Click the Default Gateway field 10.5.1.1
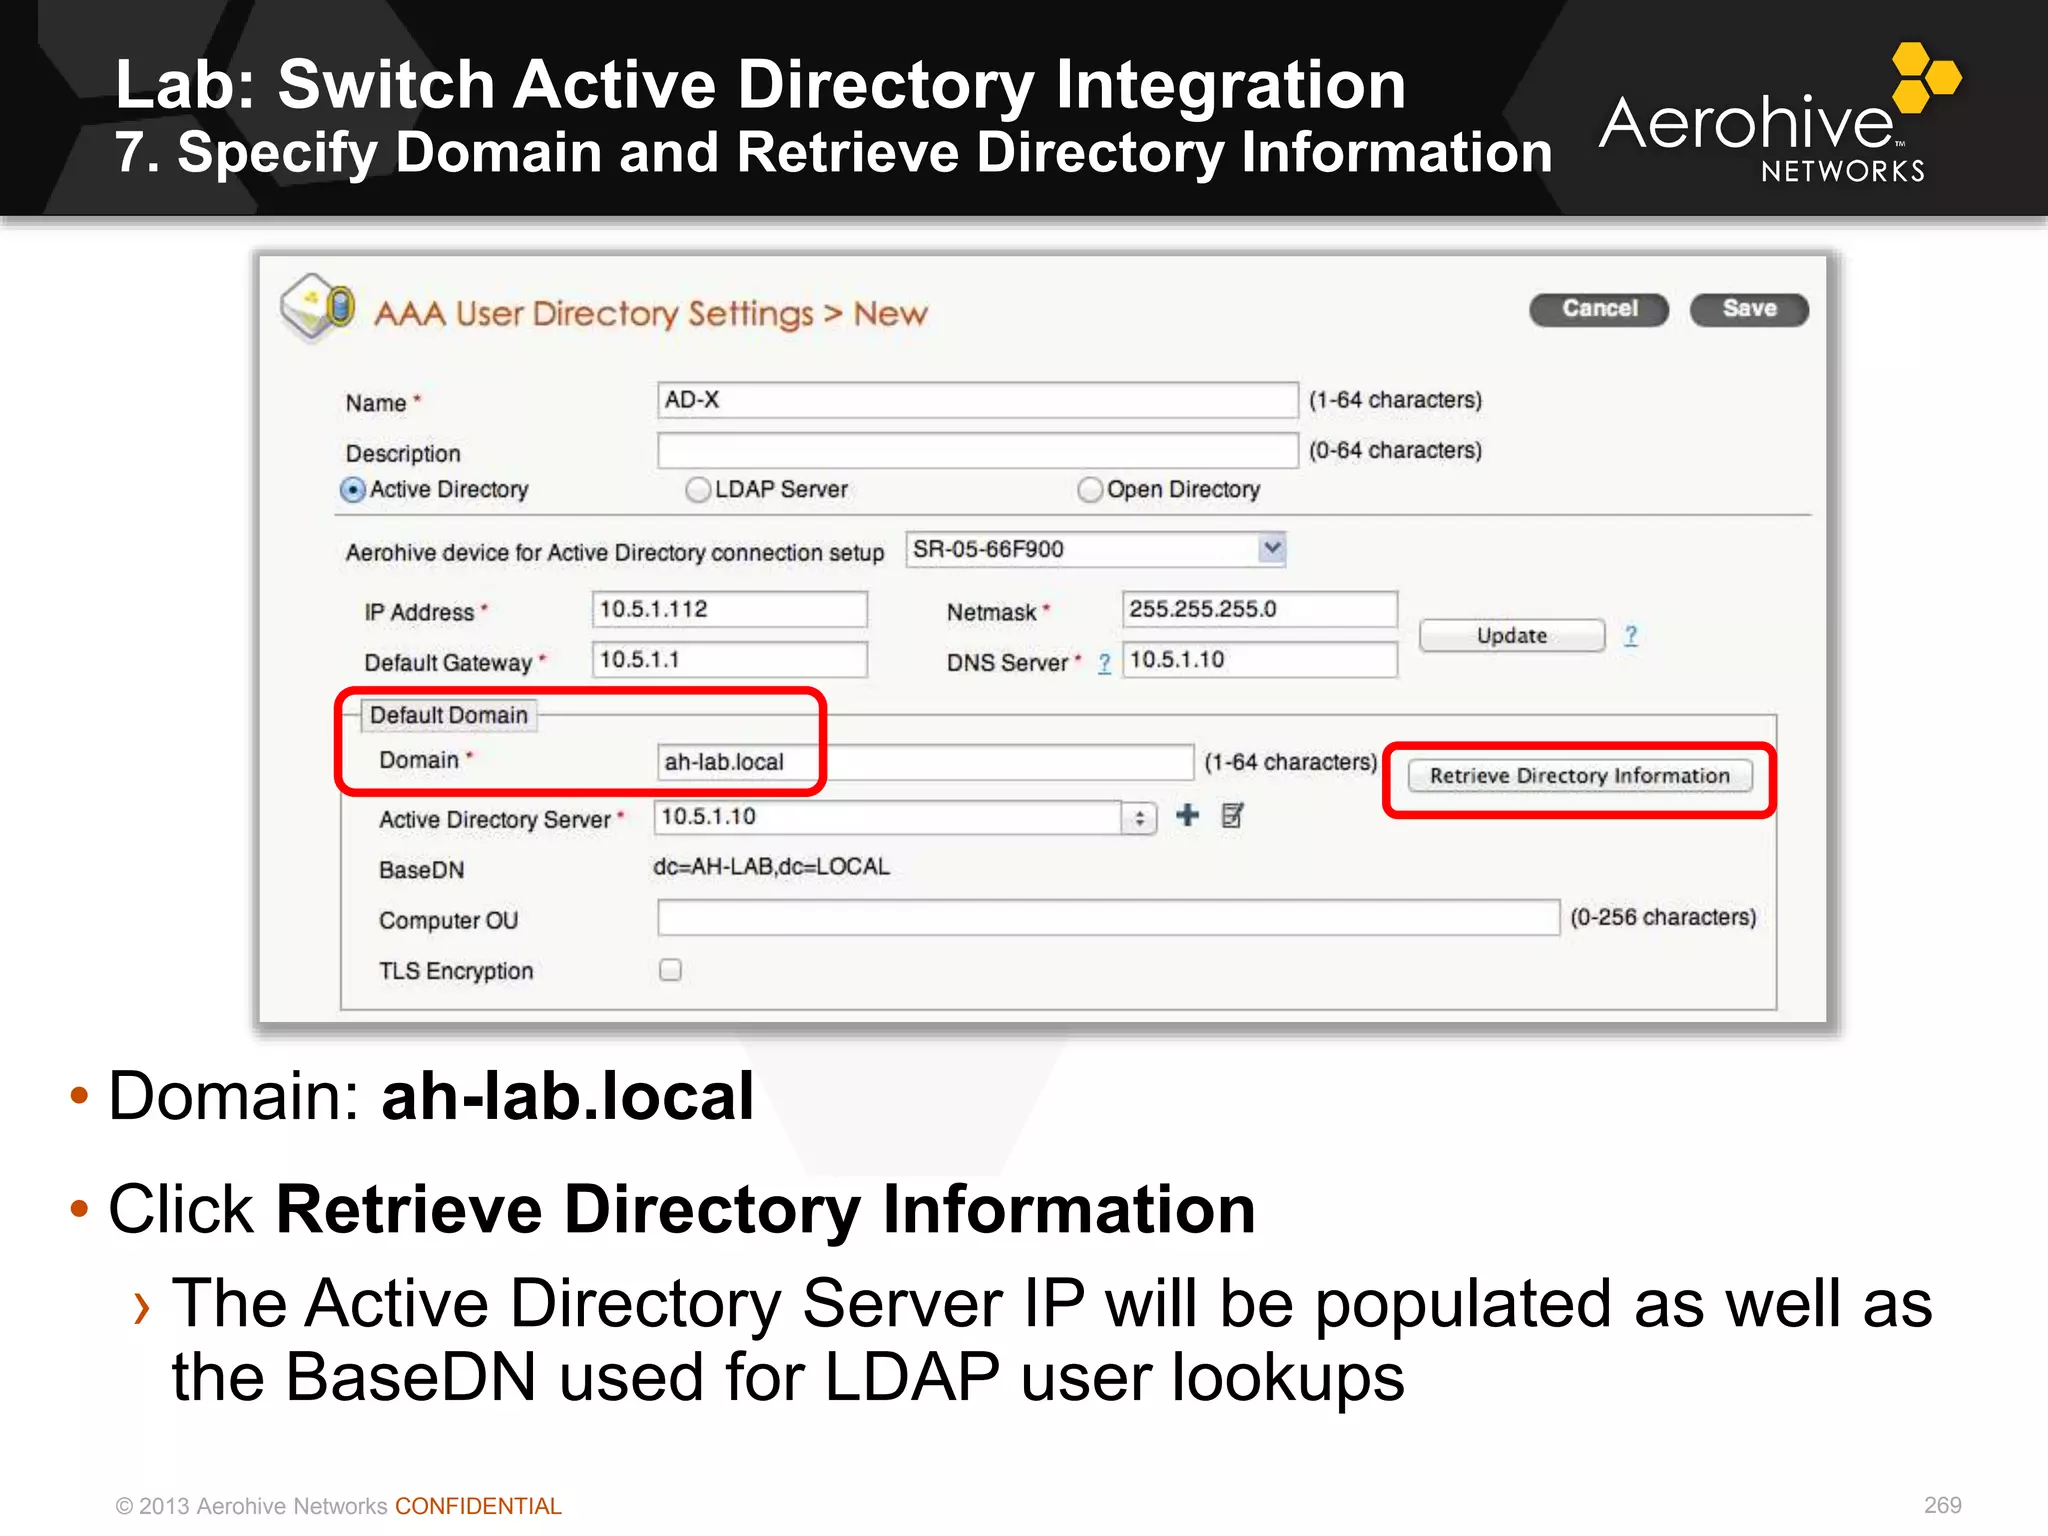 (x=730, y=660)
